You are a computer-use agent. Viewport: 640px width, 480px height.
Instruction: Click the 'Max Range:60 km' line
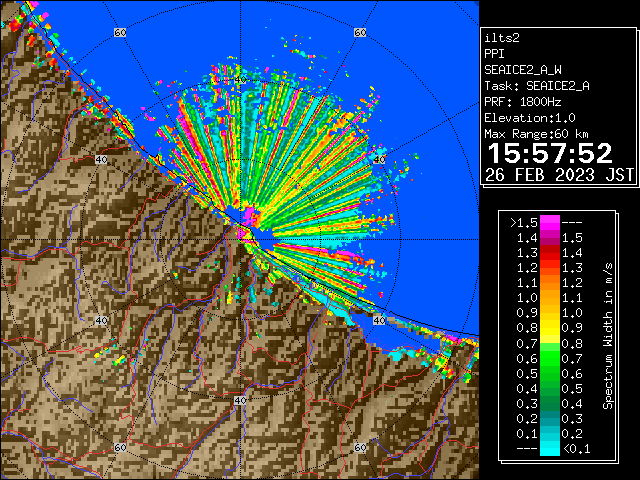pos(537,134)
